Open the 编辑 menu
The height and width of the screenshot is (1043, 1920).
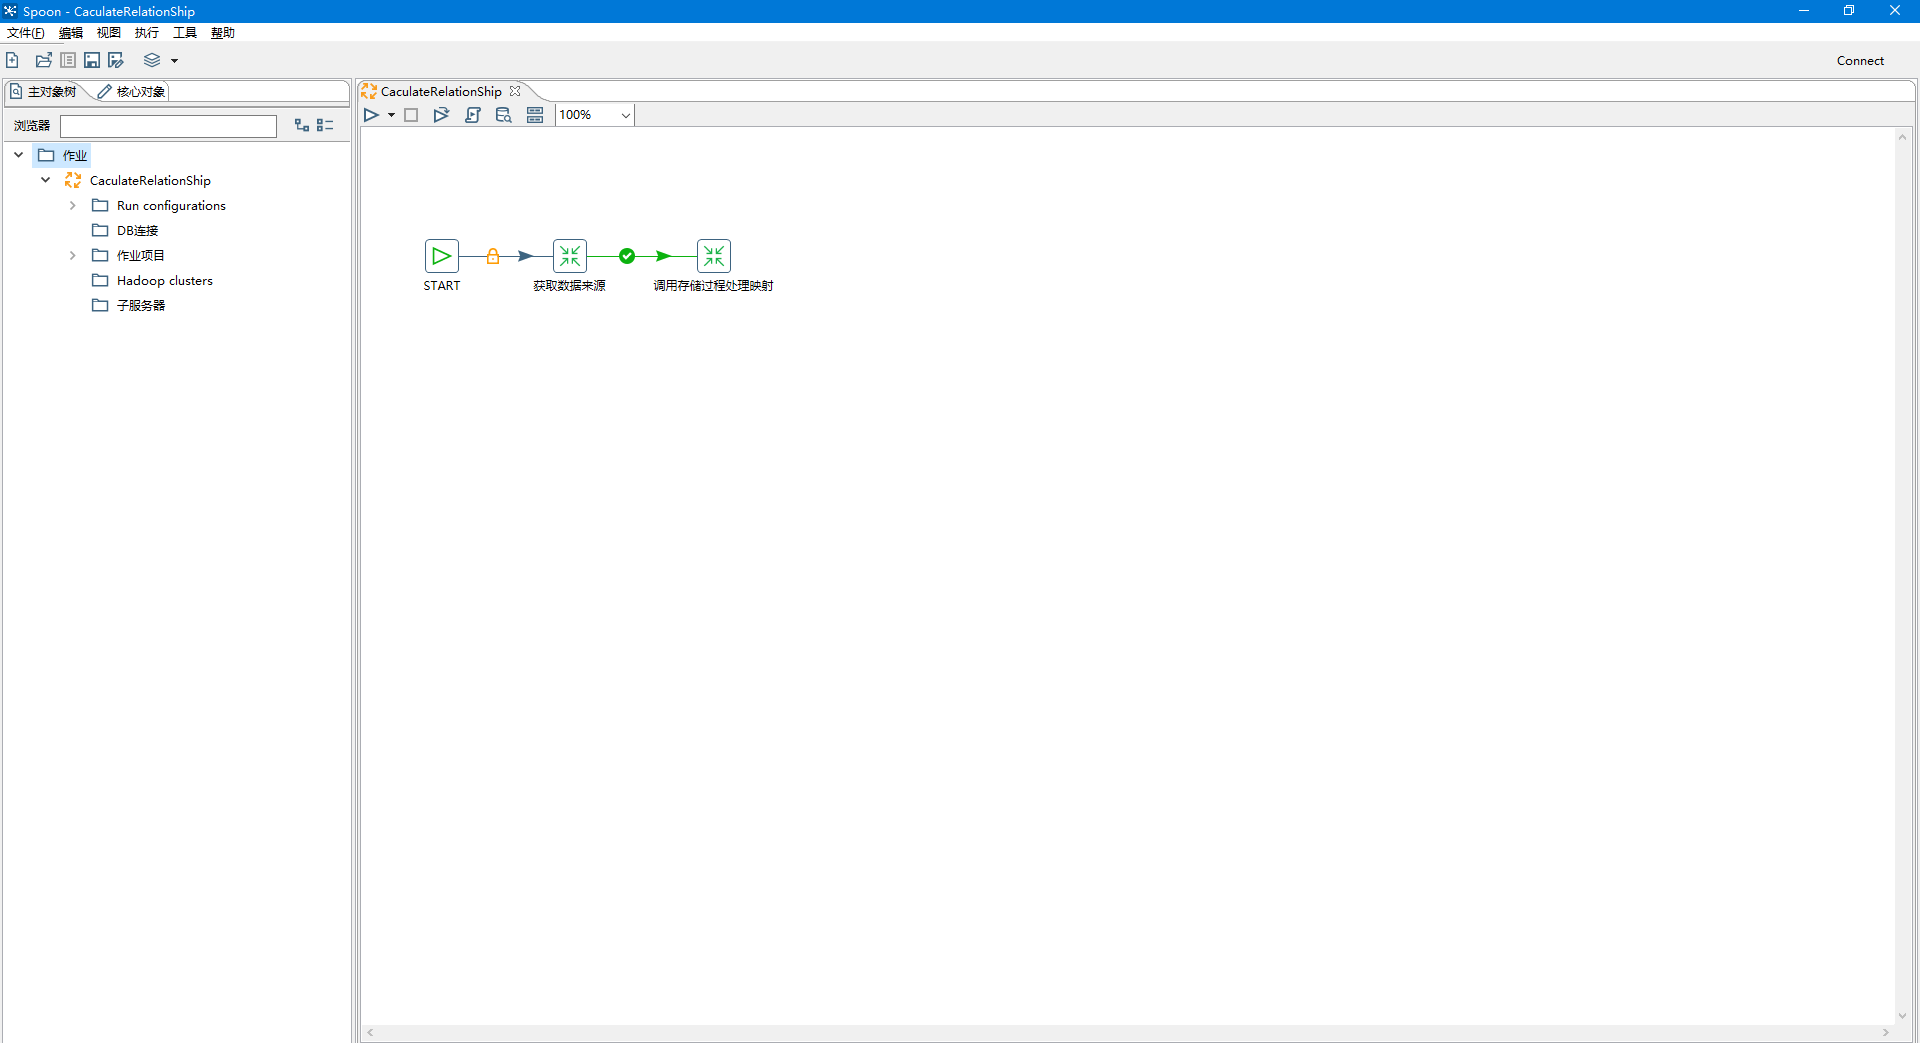tap(71, 33)
